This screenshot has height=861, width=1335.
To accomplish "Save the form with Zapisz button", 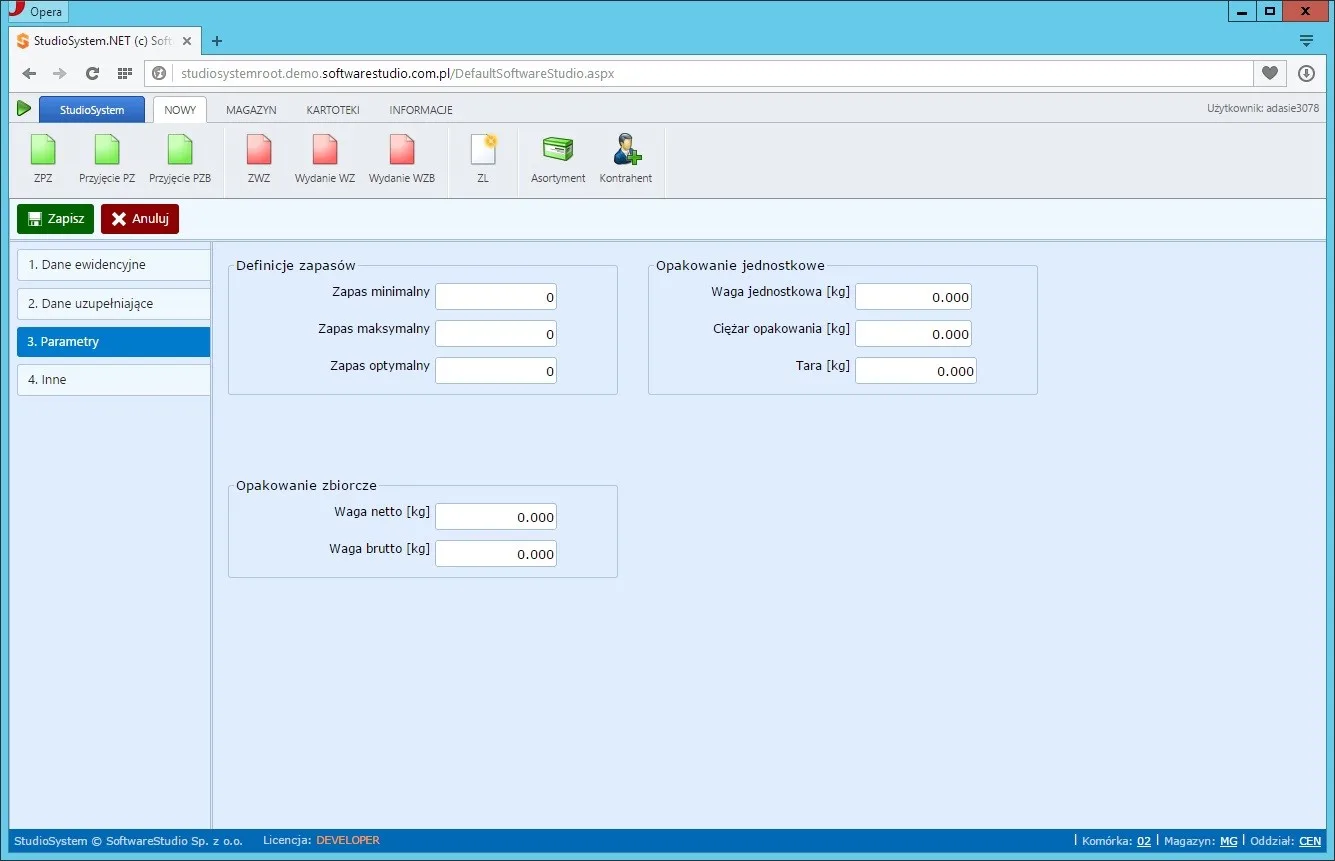I will [x=55, y=219].
